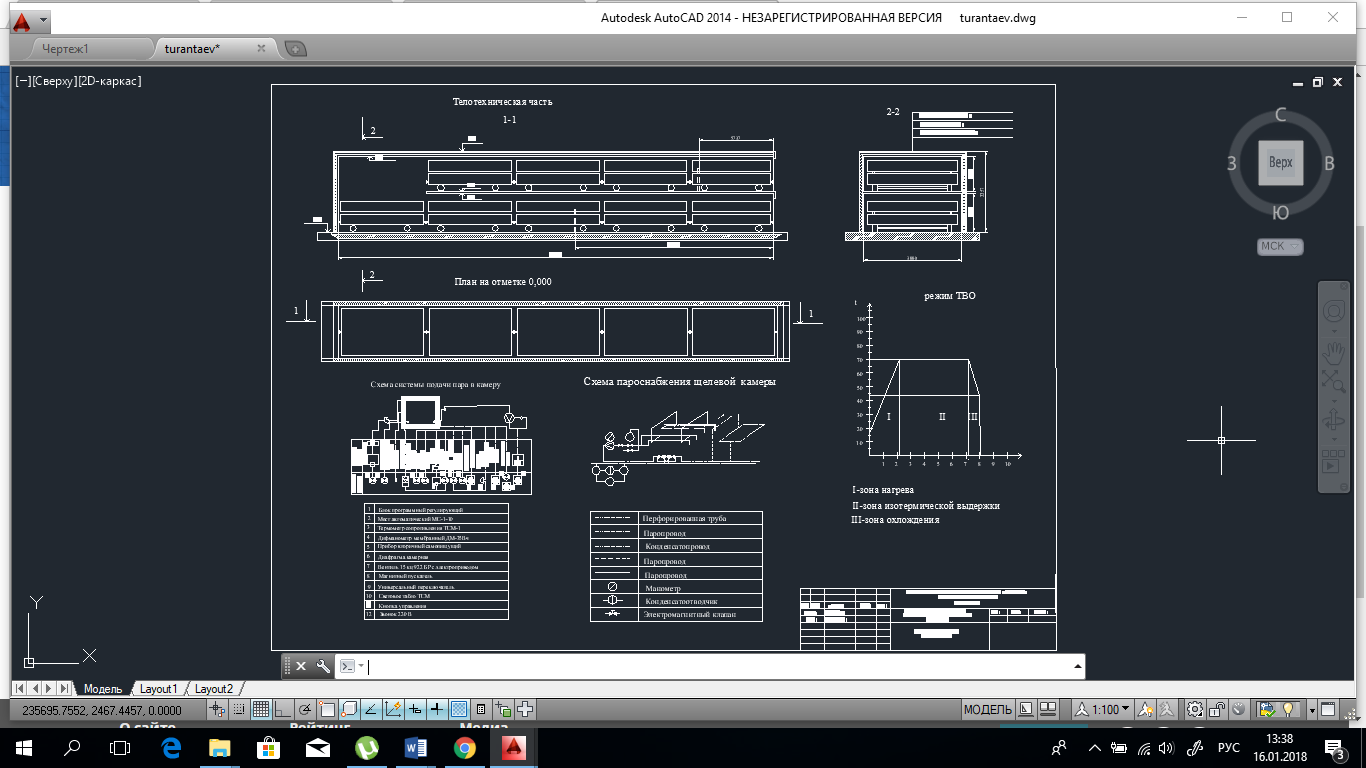Viewport: 1366px width, 768px height.
Task: Open SteeringWheels from navigation bar
Action: click(x=1334, y=311)
